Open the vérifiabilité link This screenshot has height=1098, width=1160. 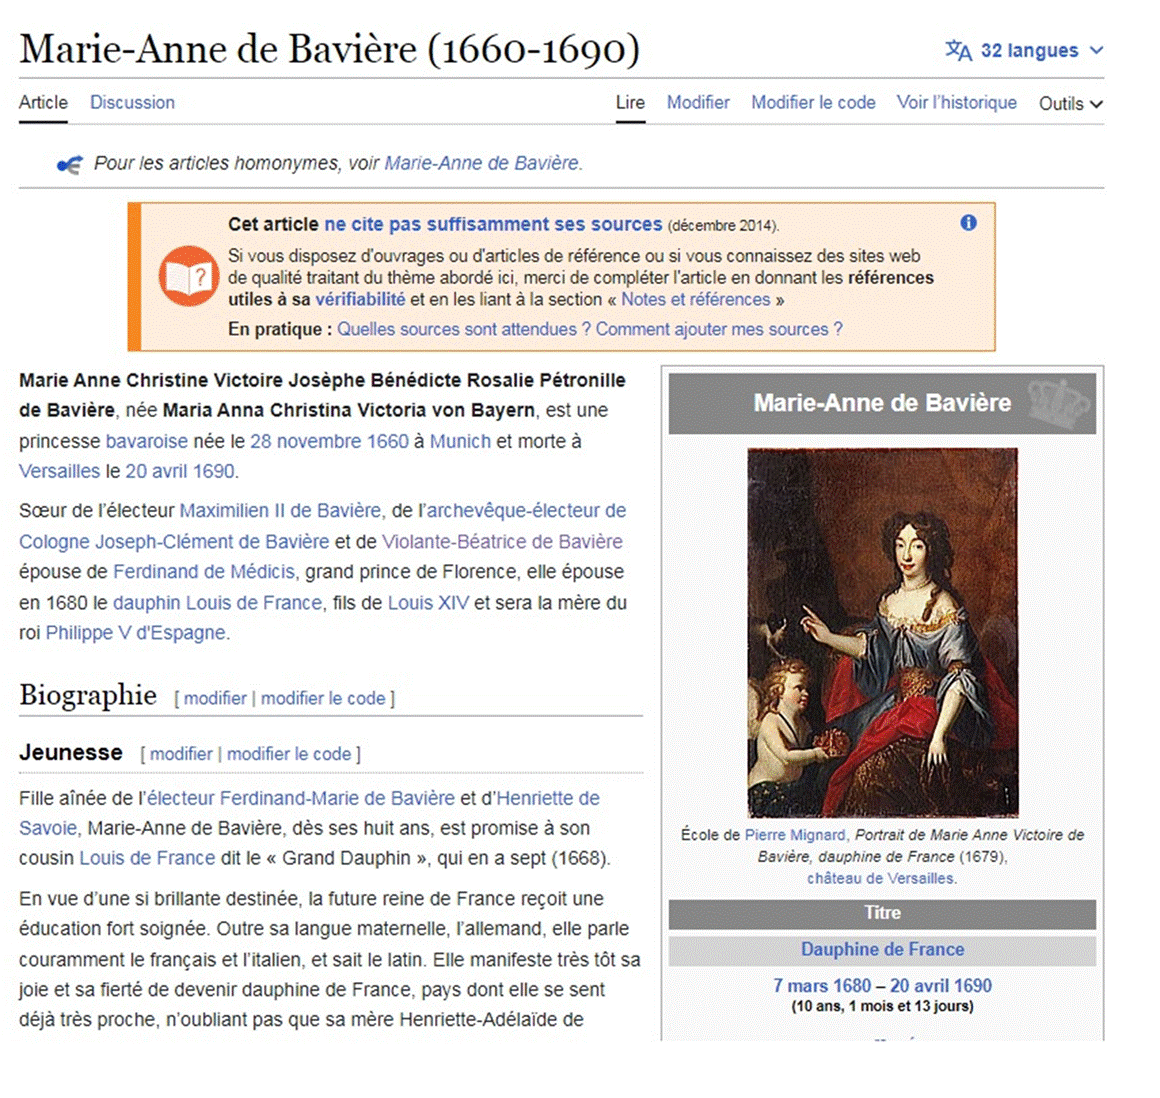coord(360,300)
